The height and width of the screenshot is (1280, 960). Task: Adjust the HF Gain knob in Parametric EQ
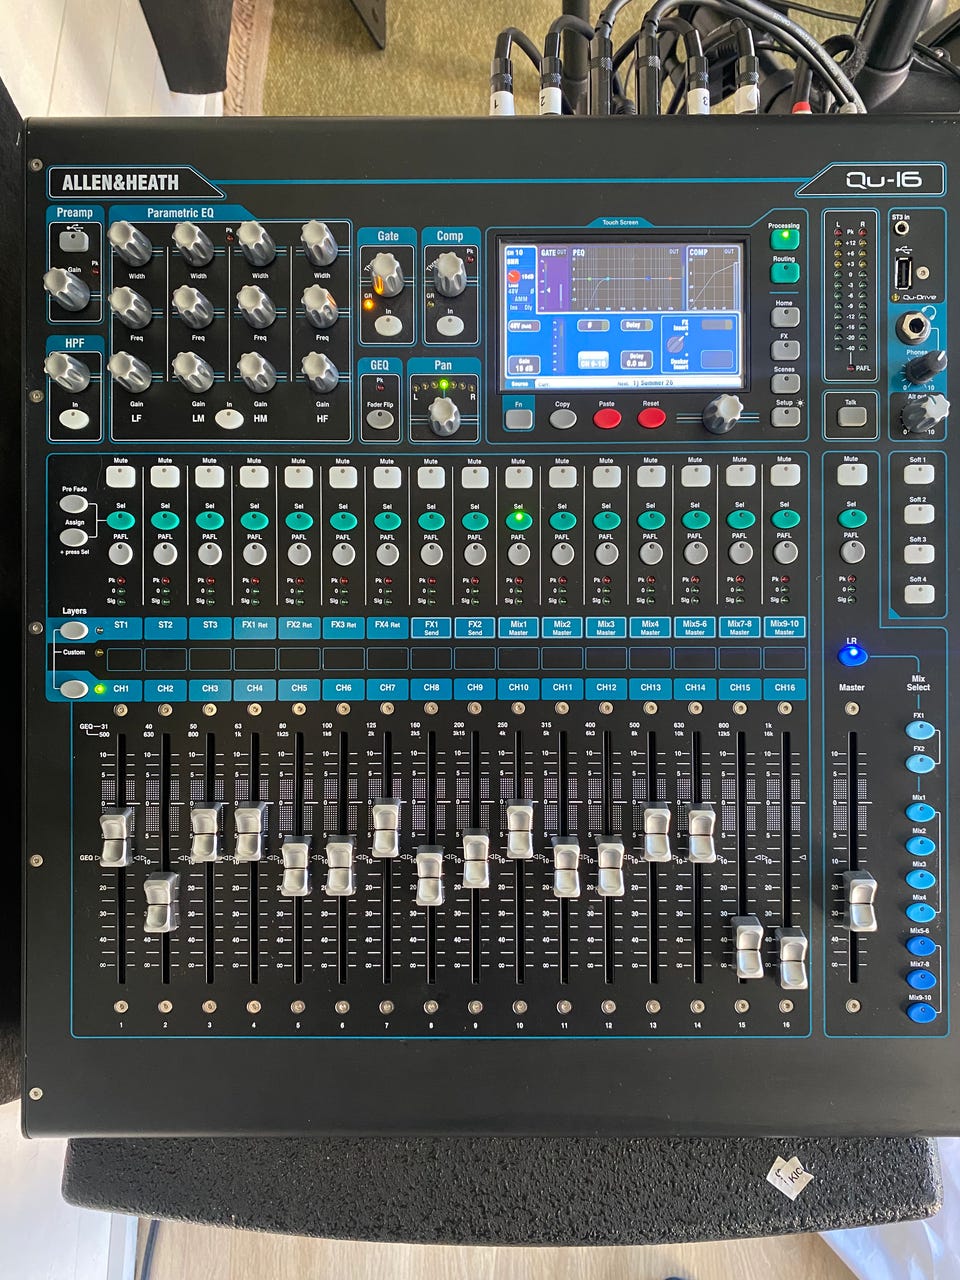(320, 371)
